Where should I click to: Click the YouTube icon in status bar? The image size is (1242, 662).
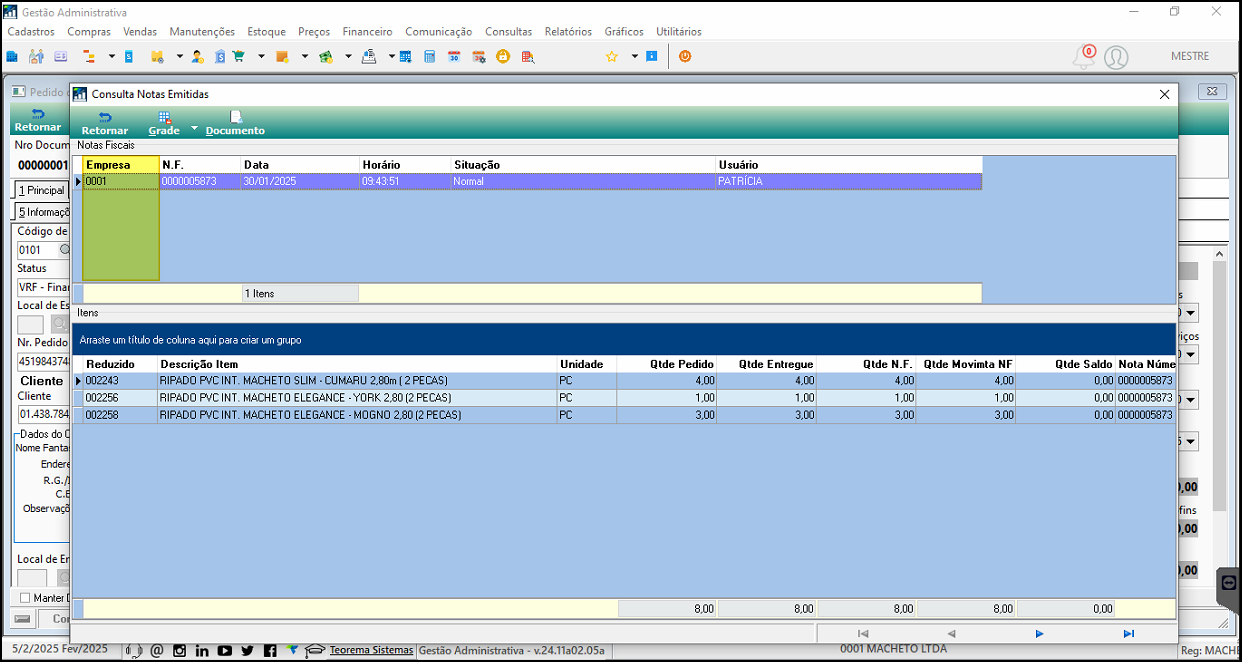coord(225,651)
